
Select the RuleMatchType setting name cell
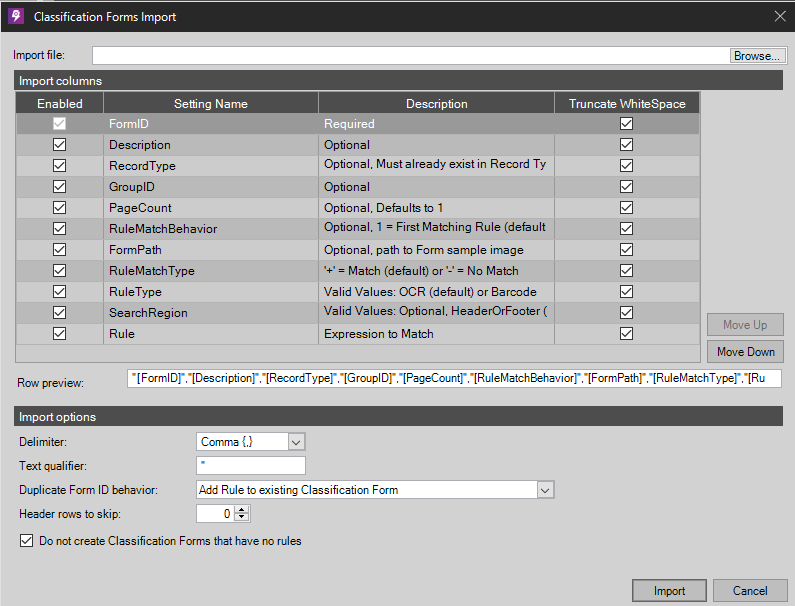click(x=211, y=271)
